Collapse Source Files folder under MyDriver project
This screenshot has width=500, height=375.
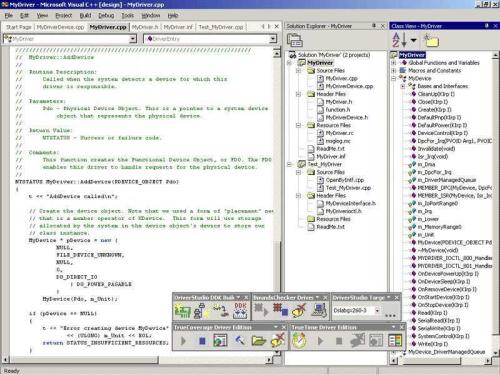(x=299, y=71)
